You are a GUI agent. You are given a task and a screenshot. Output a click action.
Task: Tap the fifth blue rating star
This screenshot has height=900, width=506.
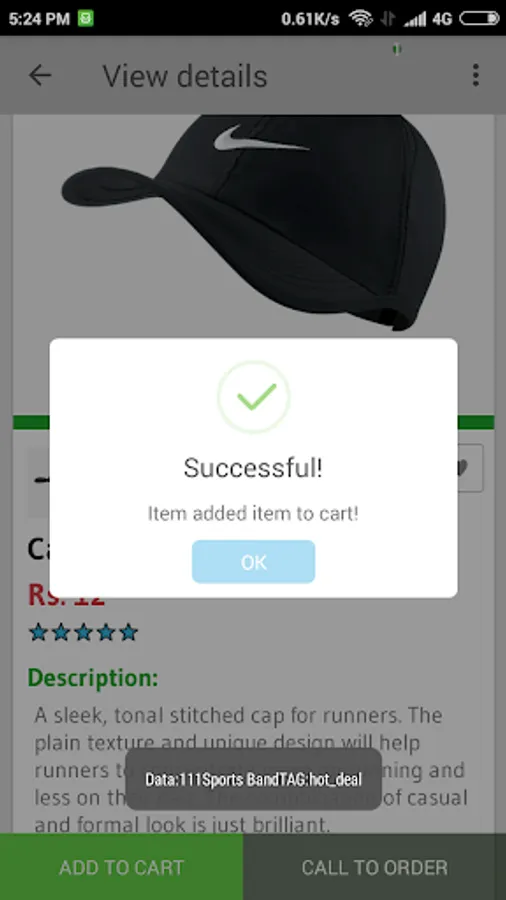(129, 633)
